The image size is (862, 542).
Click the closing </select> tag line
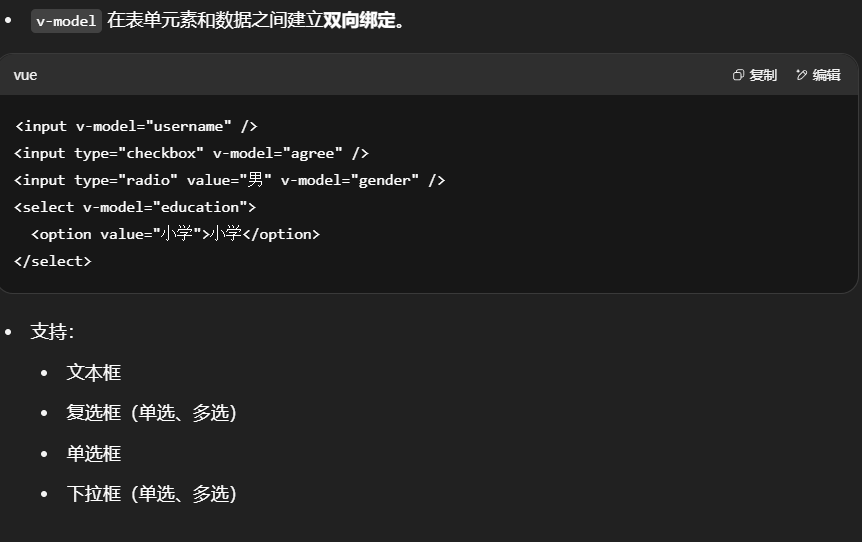(x=53, y=261)
